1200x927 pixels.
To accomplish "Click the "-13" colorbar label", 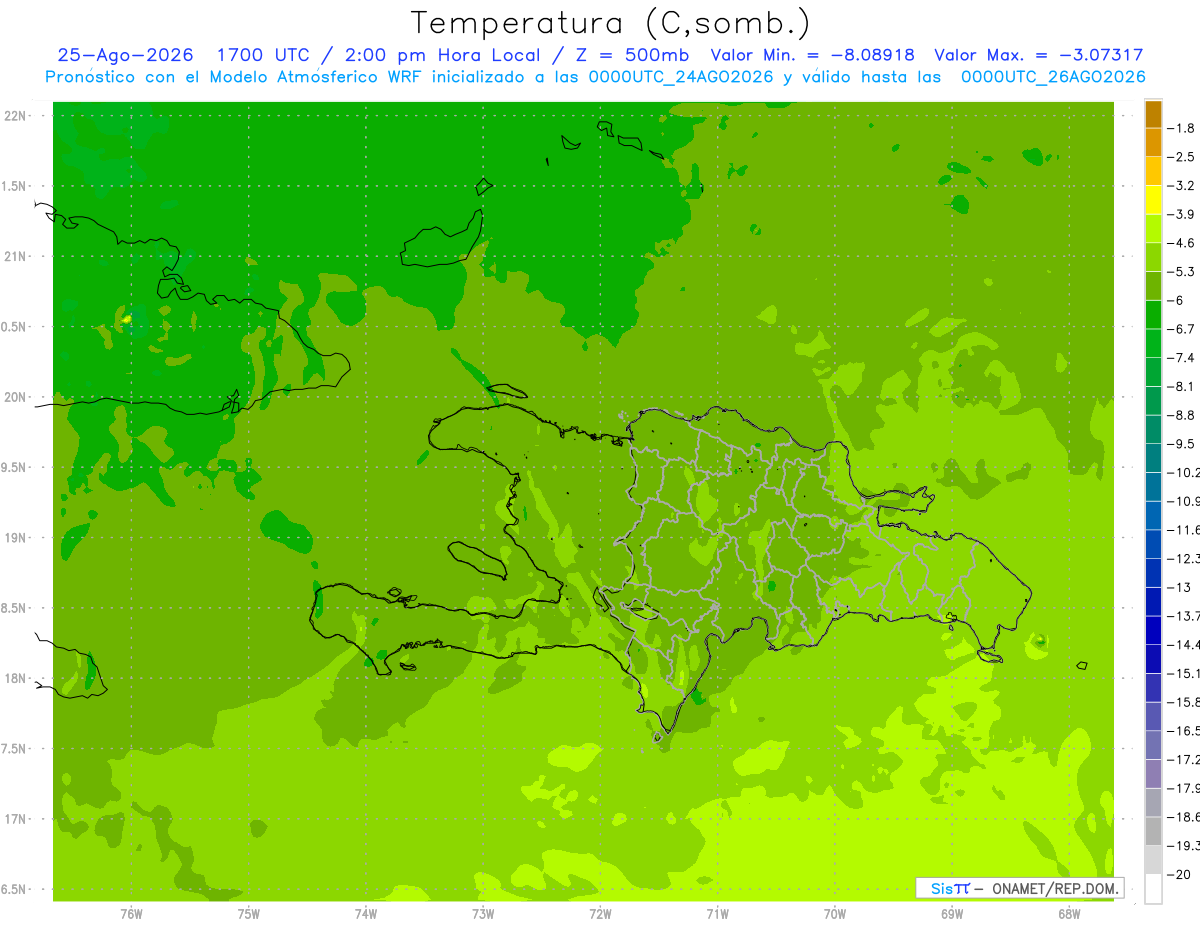I will pos(1181,587).
